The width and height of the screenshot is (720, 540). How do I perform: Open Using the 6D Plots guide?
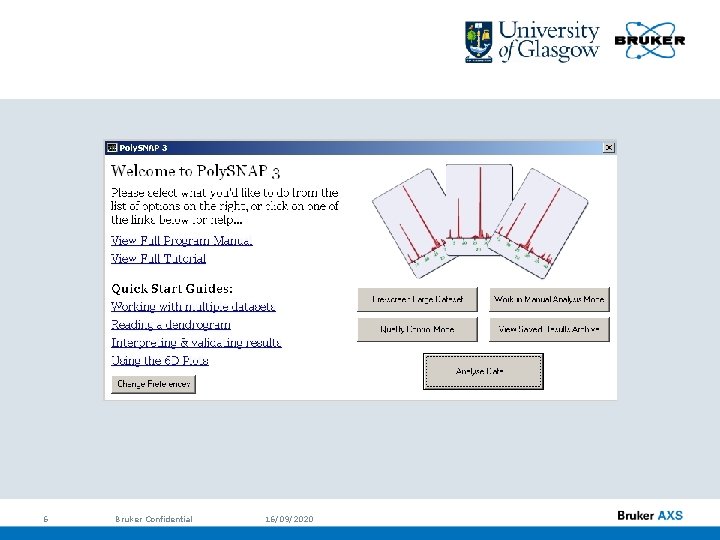coord(160,360)
